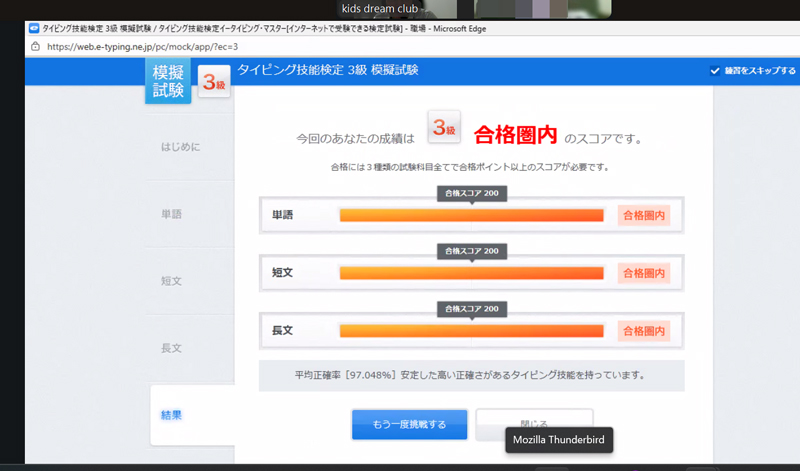
Task: Click the 合格圏内 label in 単語 row
Action: point(643,215)
